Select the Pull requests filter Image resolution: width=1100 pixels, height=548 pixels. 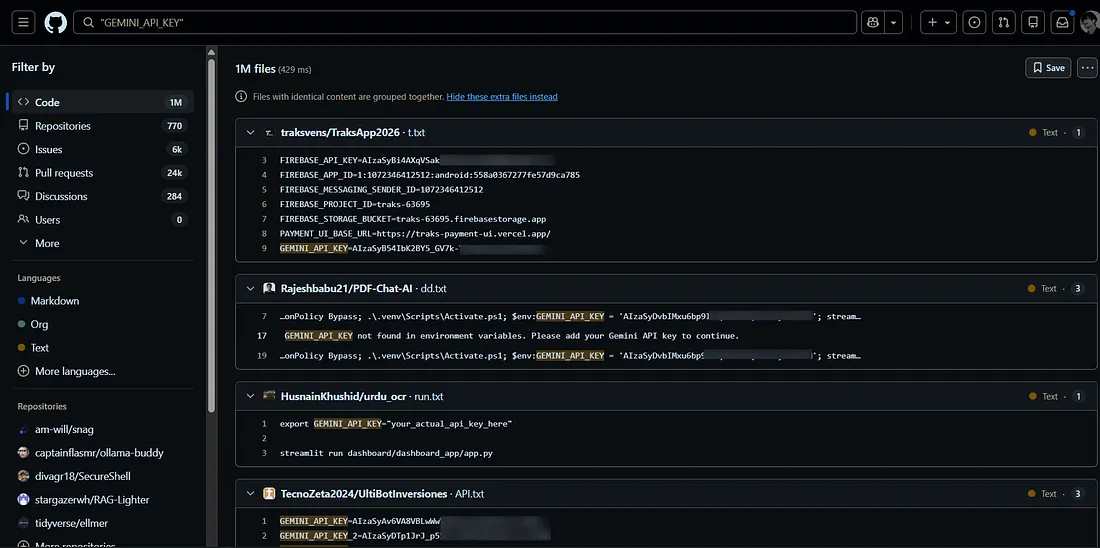point(102,173)
